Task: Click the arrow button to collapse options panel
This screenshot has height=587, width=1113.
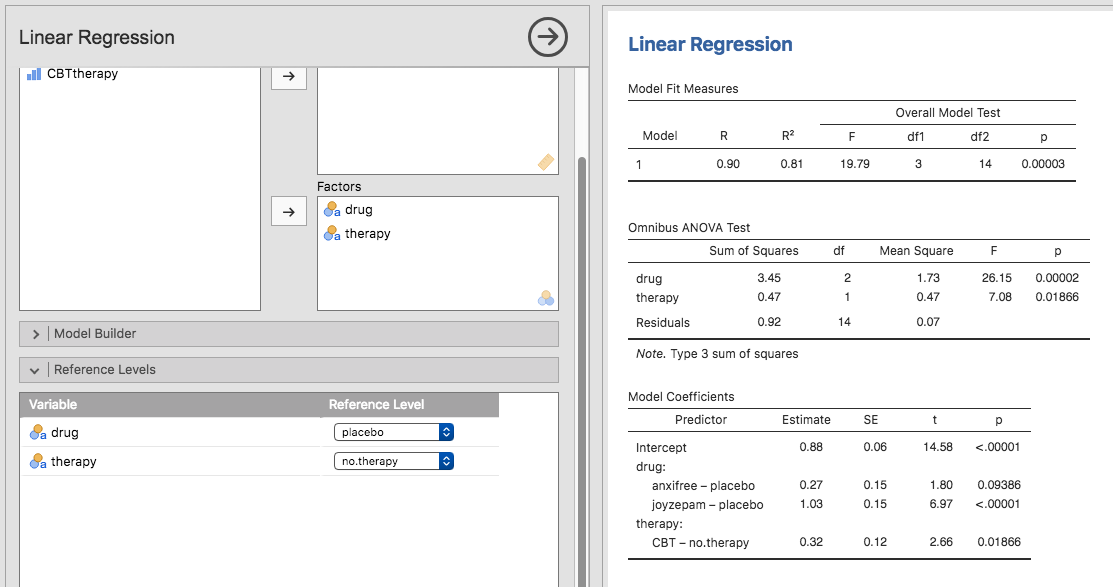Action: tap(547, 37)
